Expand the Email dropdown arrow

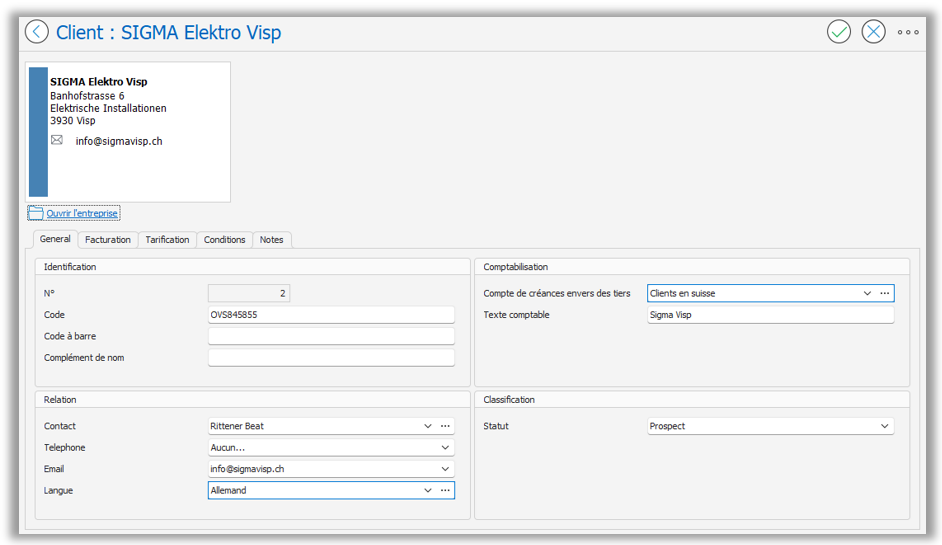coord(445,469)
